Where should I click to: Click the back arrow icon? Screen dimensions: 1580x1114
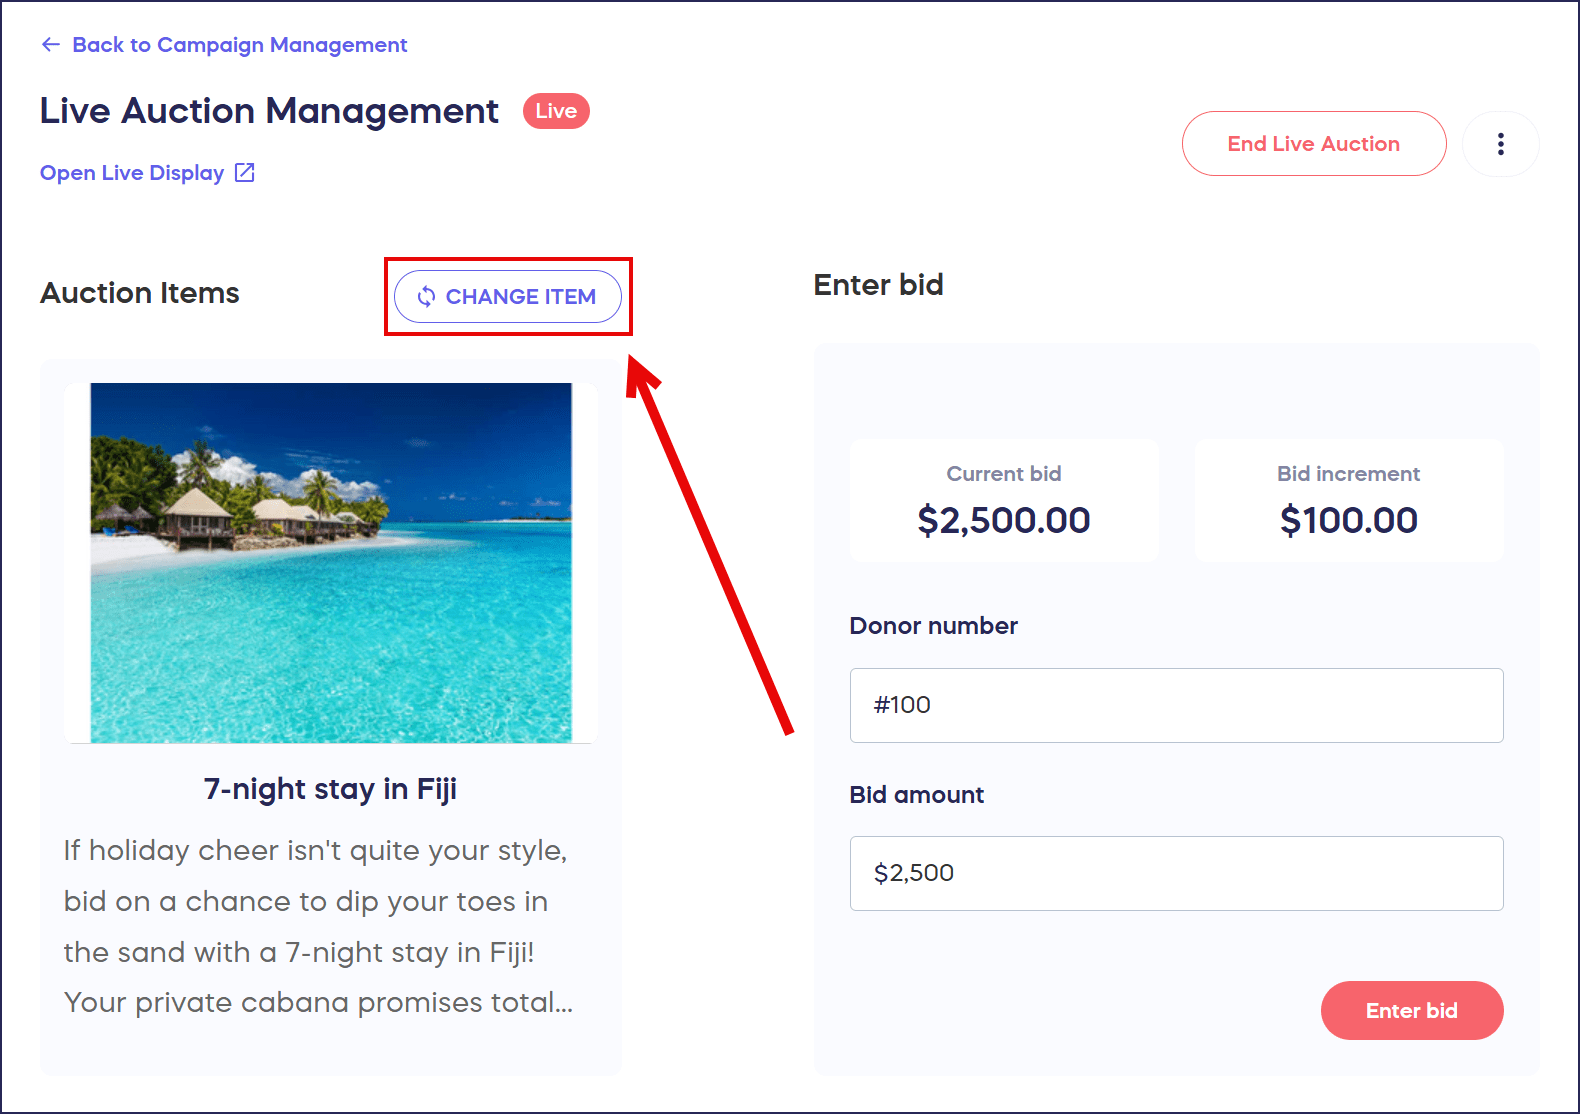[50, 45]
